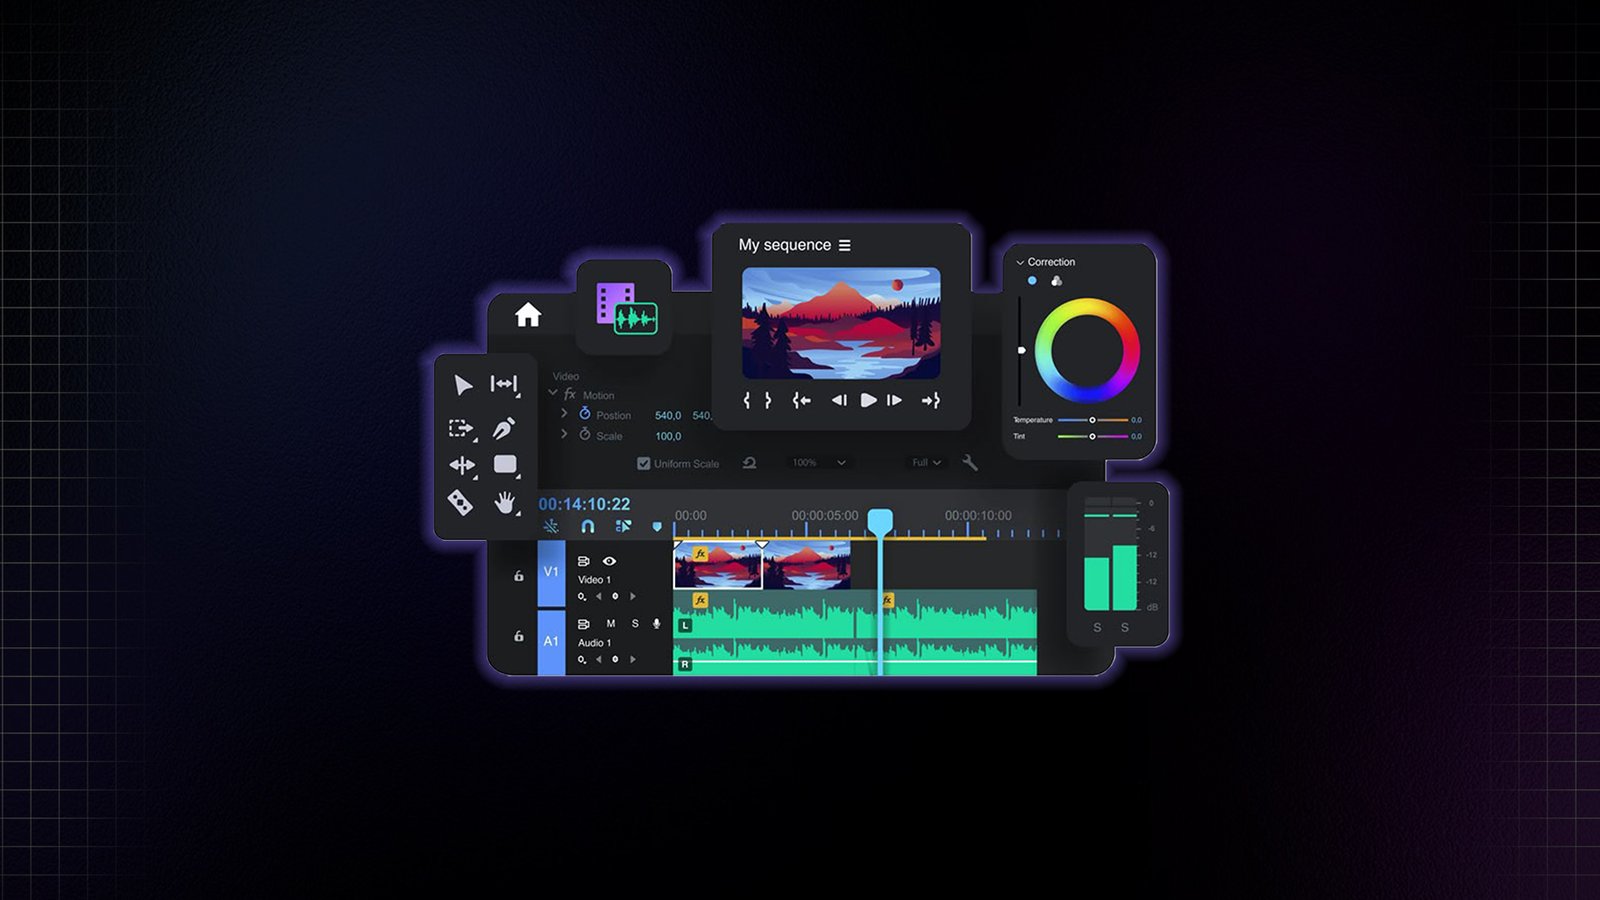Image resolution: width=1600 pixels, height=900 pixels.
Task: Select the Track Select Forward tool
Action: click(x=461, y=428)
